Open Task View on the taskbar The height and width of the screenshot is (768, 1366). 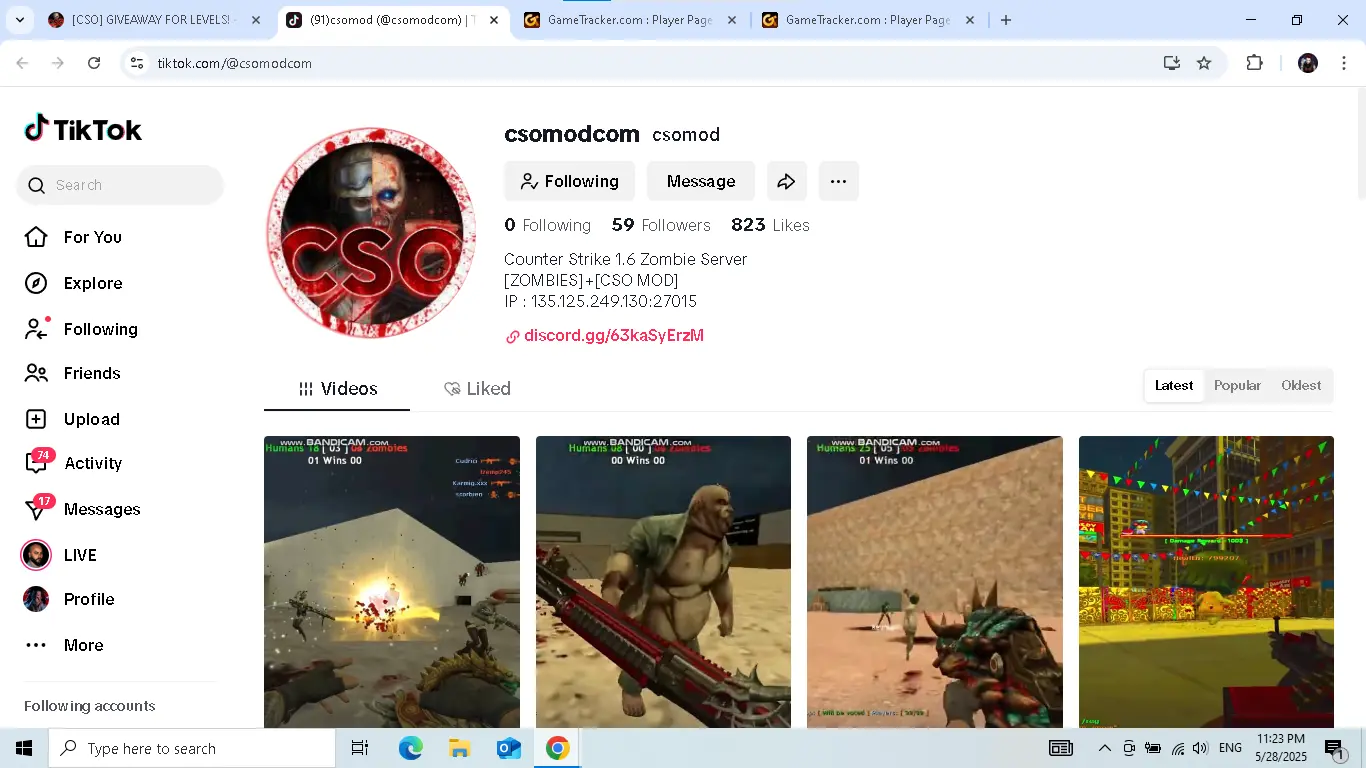coord(360,748)
